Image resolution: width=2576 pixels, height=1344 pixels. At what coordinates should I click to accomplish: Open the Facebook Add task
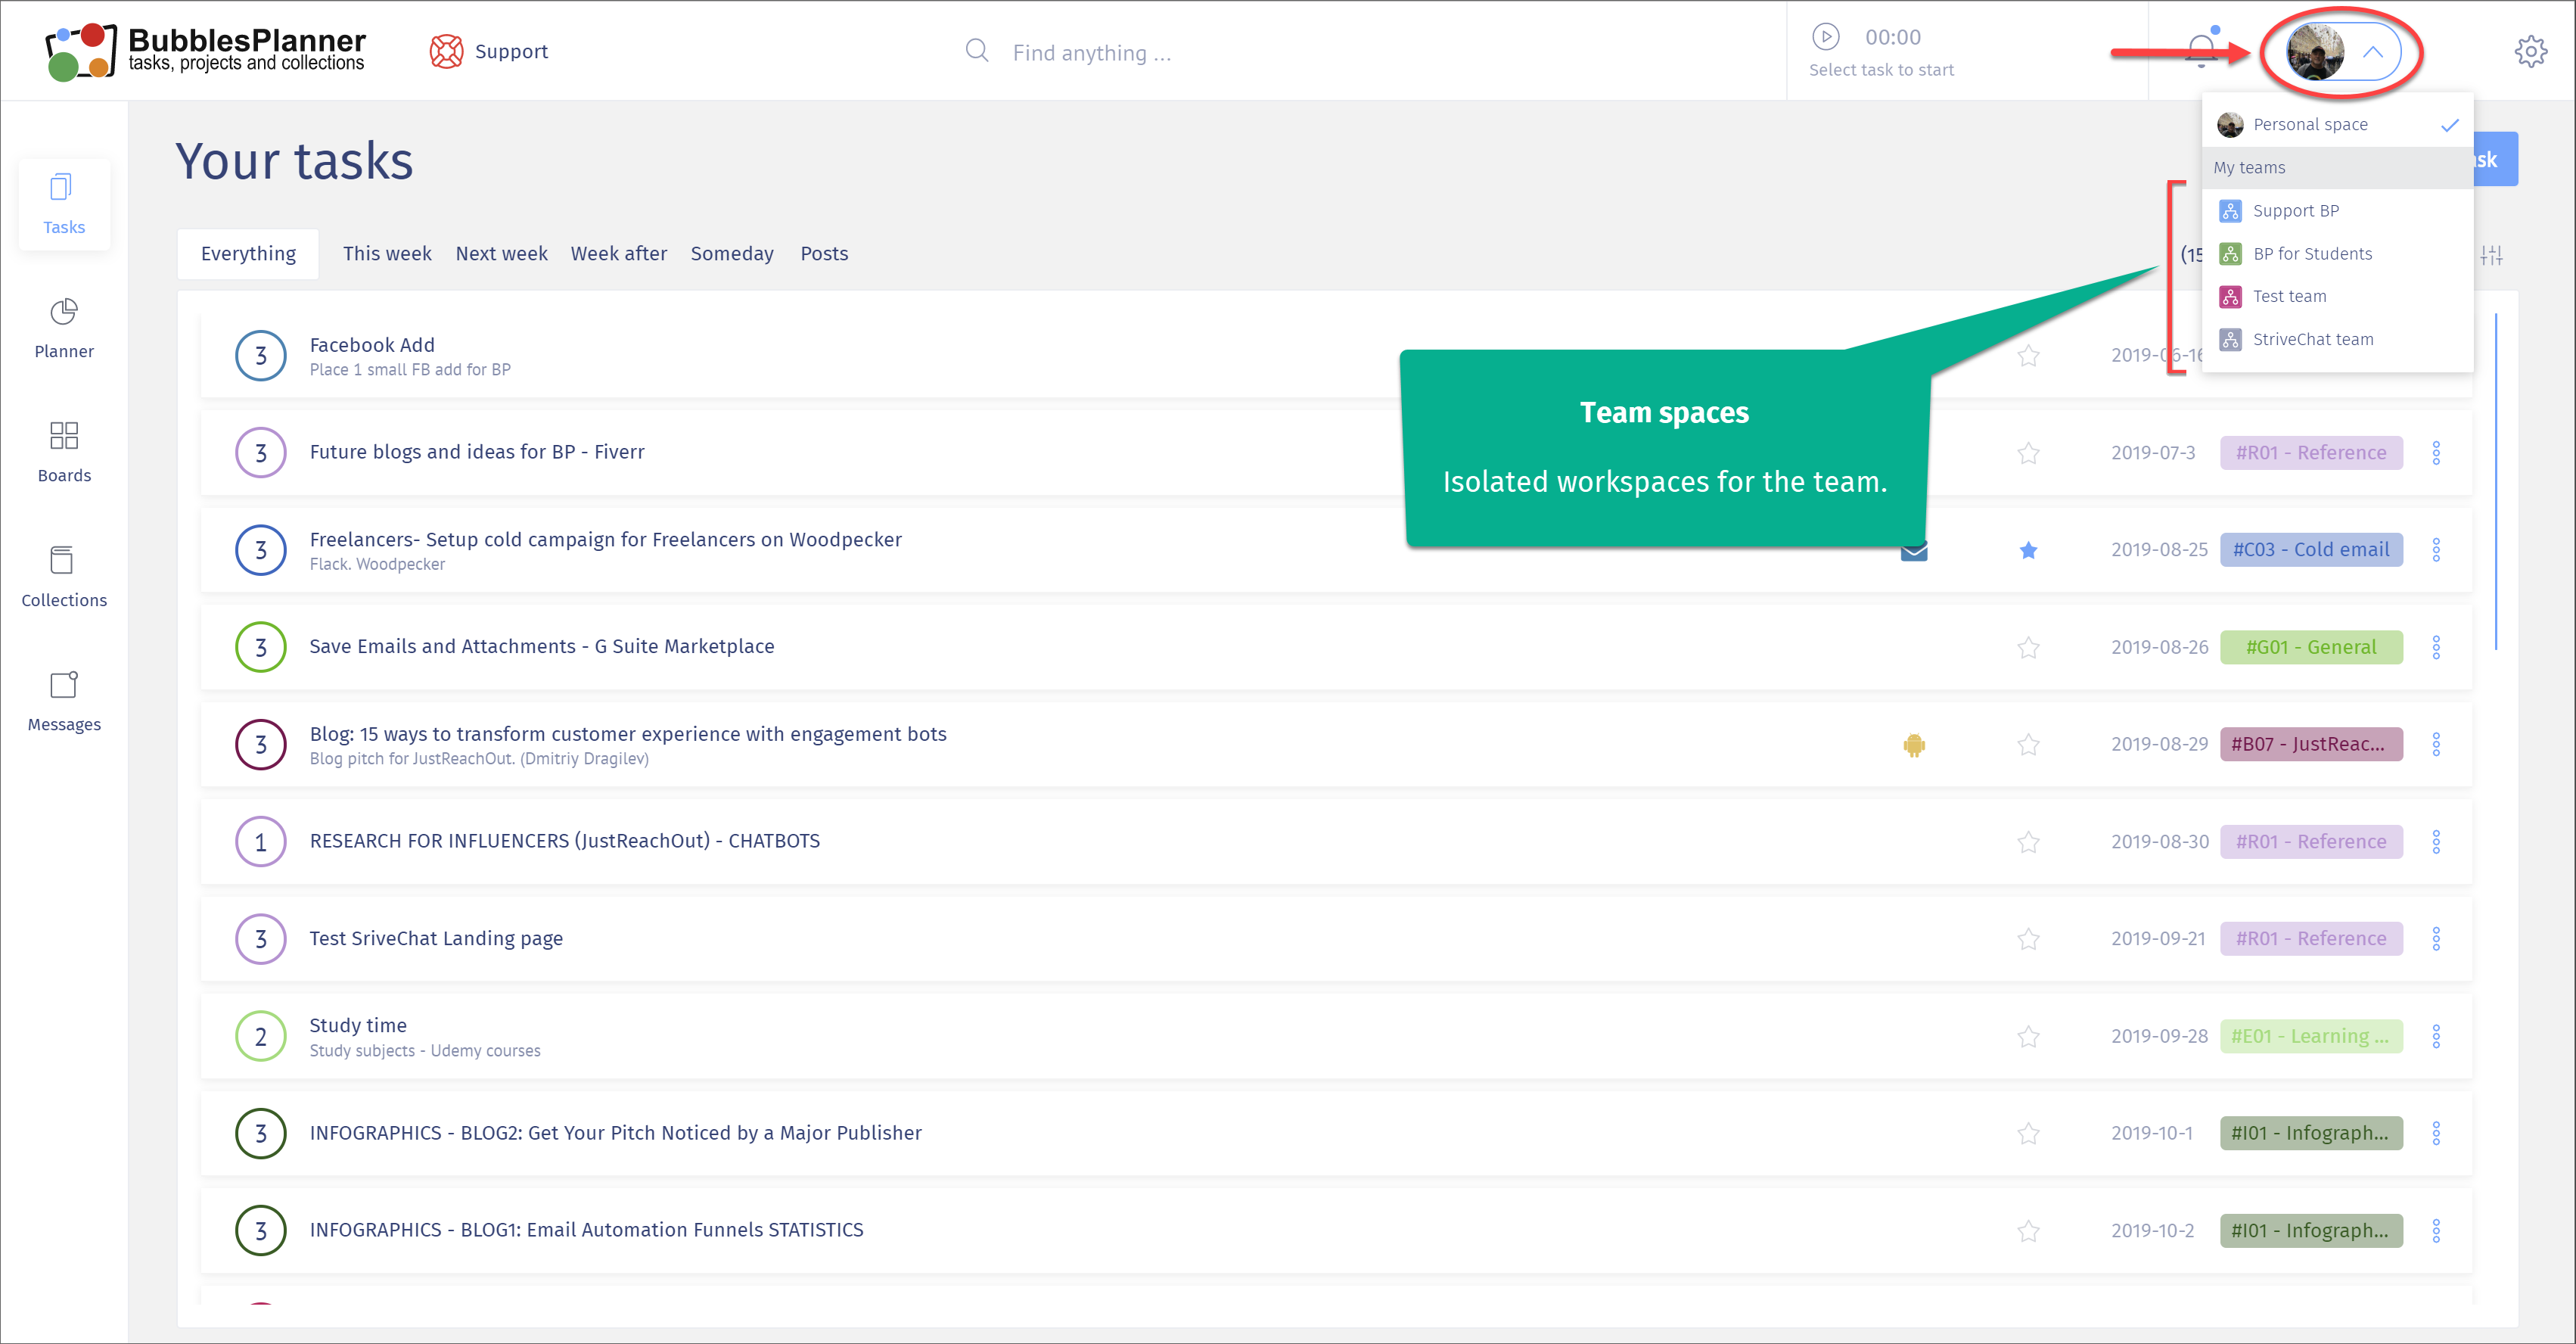pos(372,345)
